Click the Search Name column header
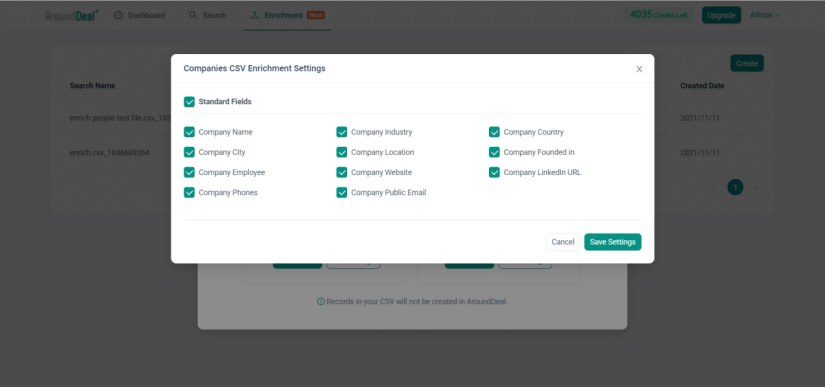The width and height of the screenshot is (825, 387). [93, 86]
